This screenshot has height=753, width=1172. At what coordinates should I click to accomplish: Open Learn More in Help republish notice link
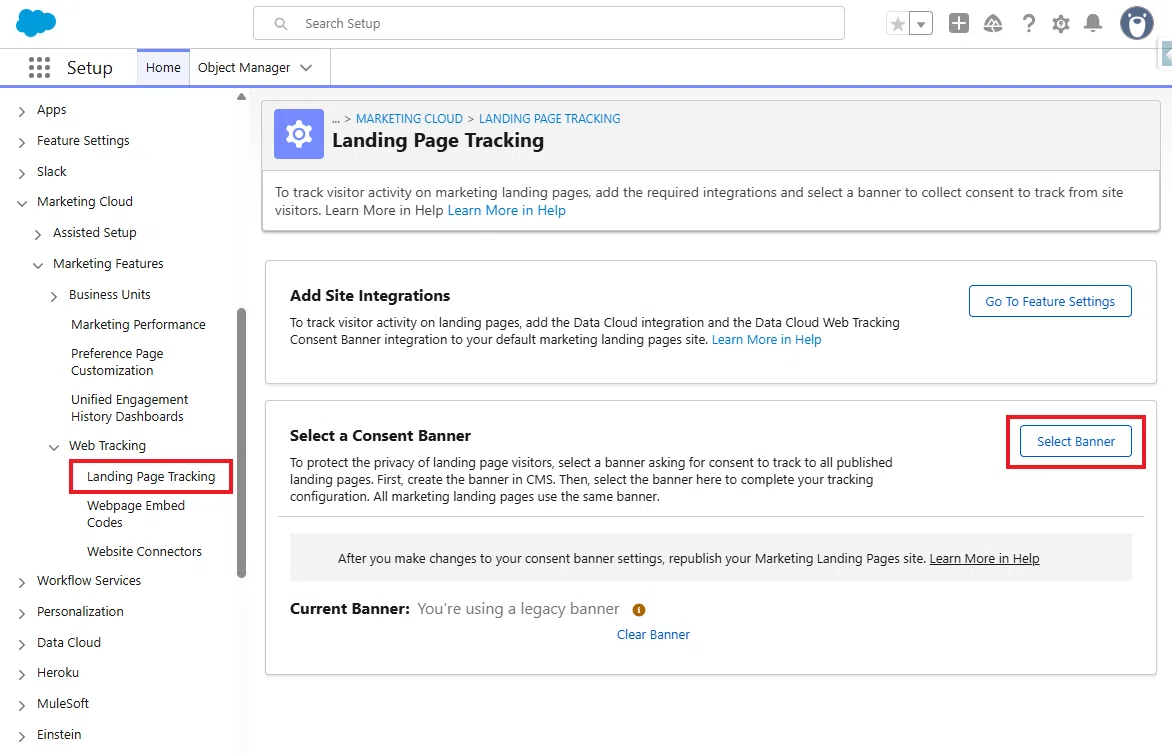tap(984, 559)
